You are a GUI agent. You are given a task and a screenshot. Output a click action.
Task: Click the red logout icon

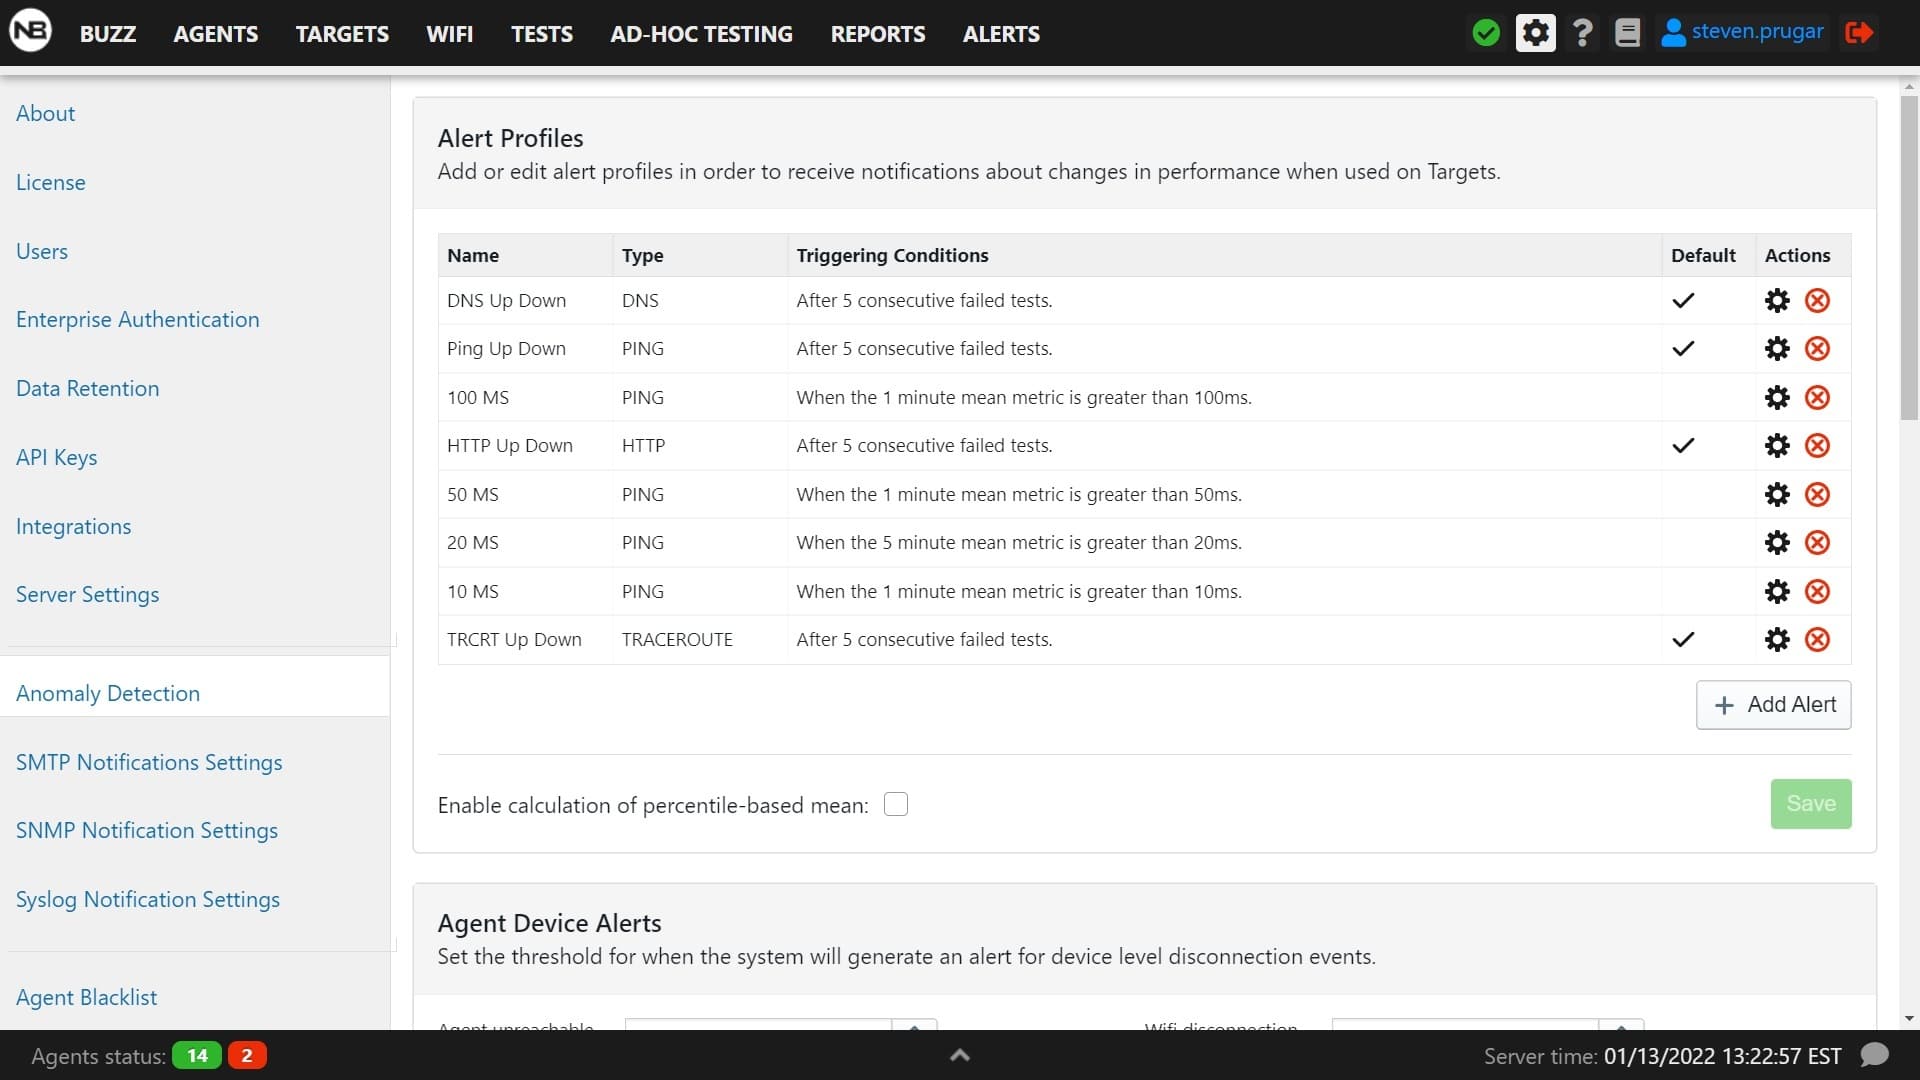1859,33
